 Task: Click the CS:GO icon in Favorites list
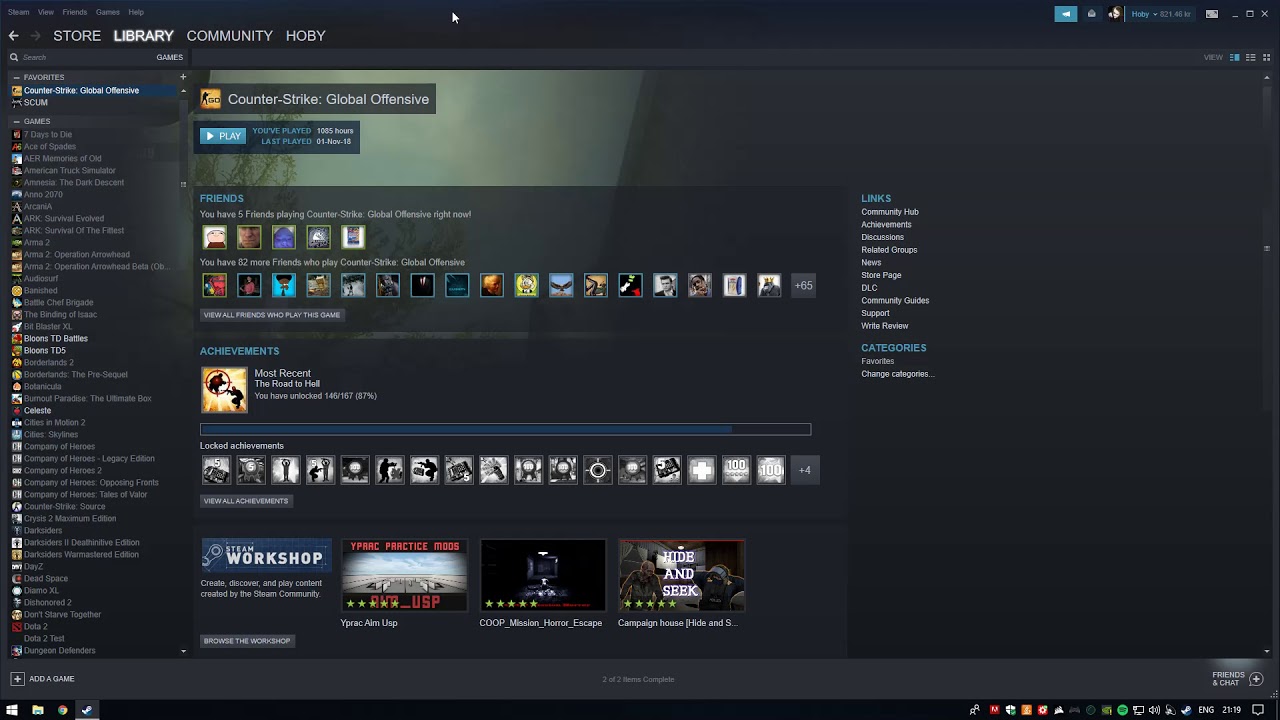click(x=17, y=91)
